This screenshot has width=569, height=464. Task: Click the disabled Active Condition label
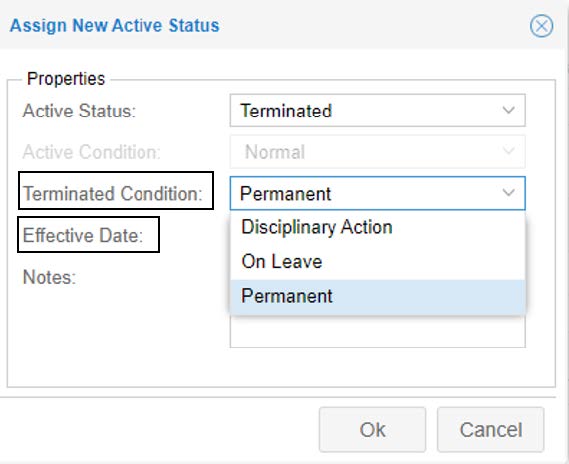click(x=91, y=152)
